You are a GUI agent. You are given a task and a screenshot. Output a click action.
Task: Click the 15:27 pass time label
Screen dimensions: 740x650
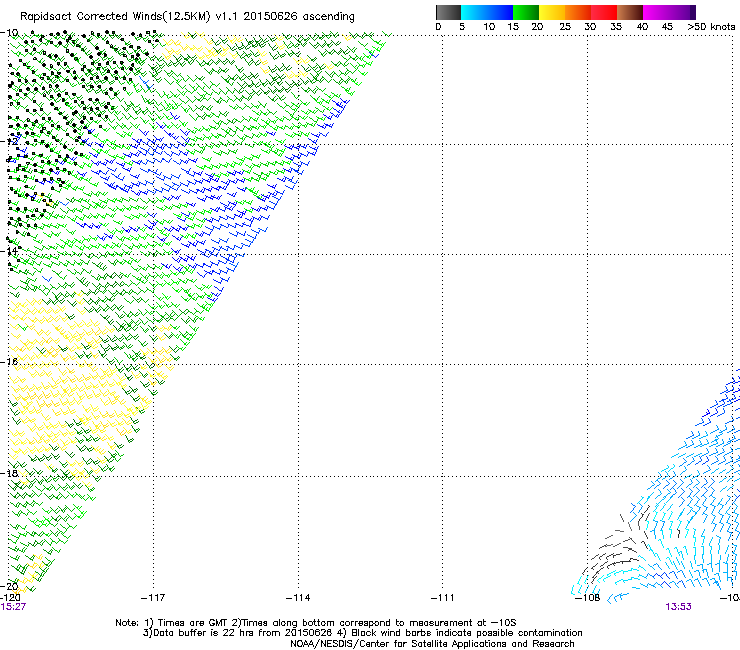[13, 607]
